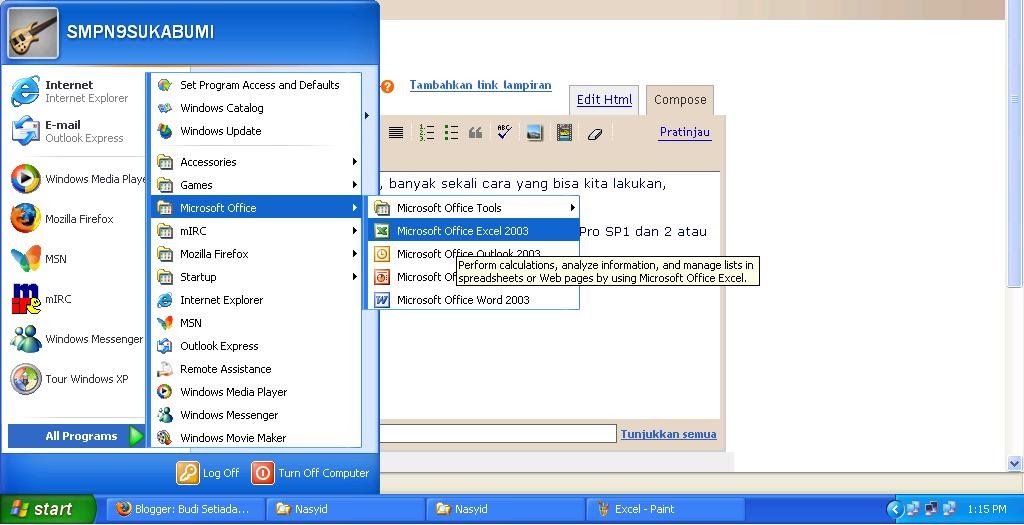Launch Windows Update
Screen dimensions: 1024x525
tap(256, 131)
